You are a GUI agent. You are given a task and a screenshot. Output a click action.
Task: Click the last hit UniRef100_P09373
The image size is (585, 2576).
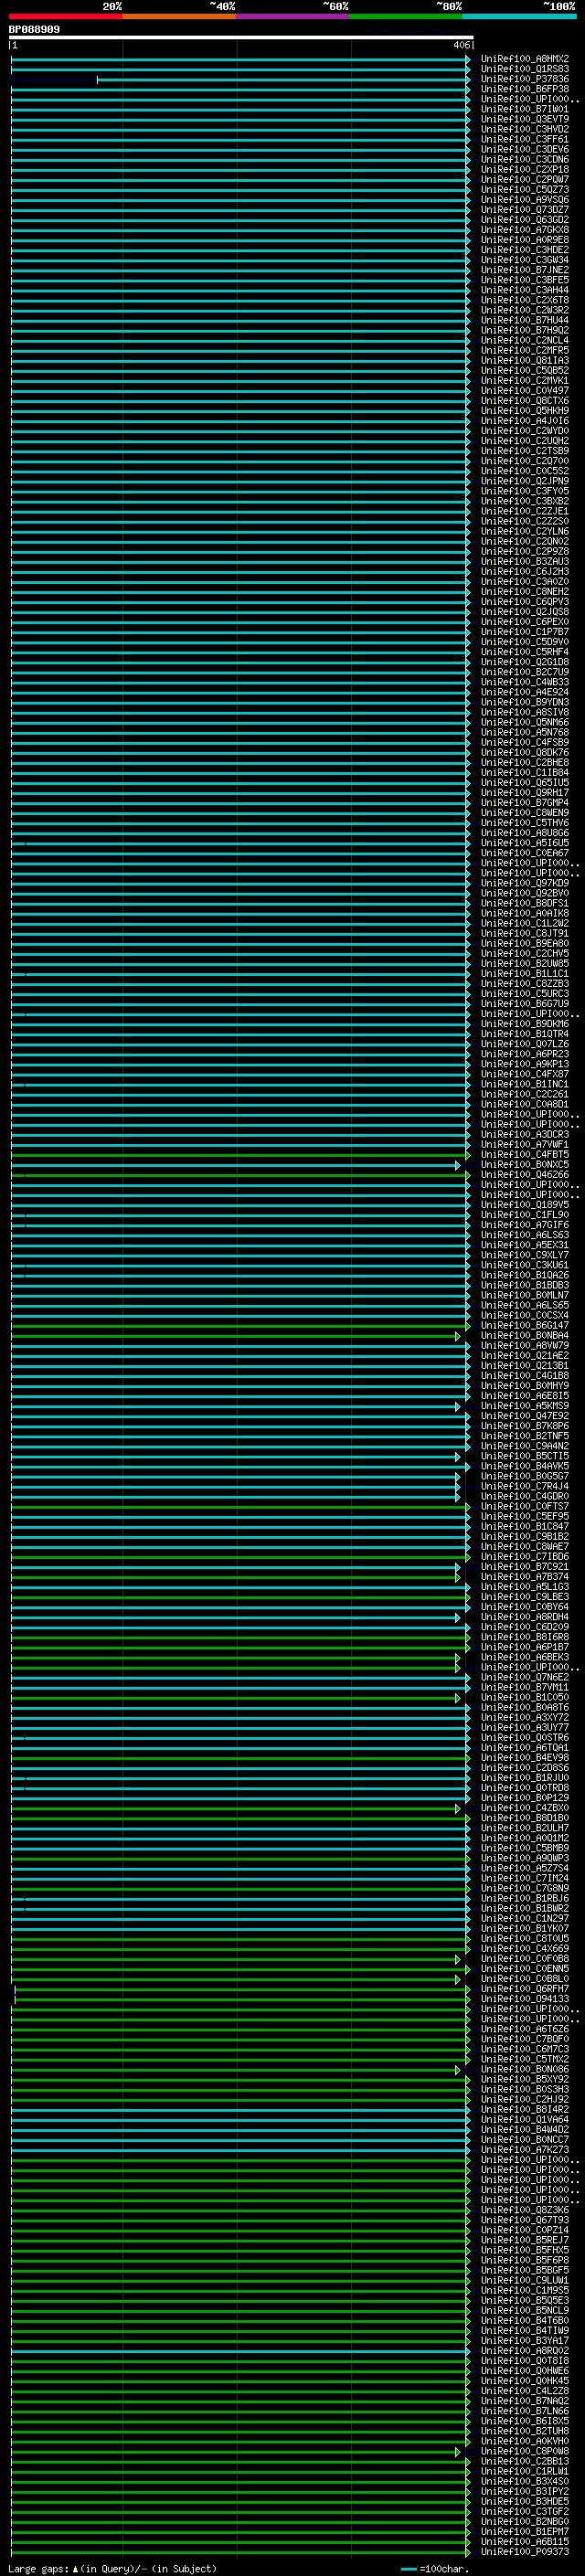pyautogui.click(x=525, y=2551)
